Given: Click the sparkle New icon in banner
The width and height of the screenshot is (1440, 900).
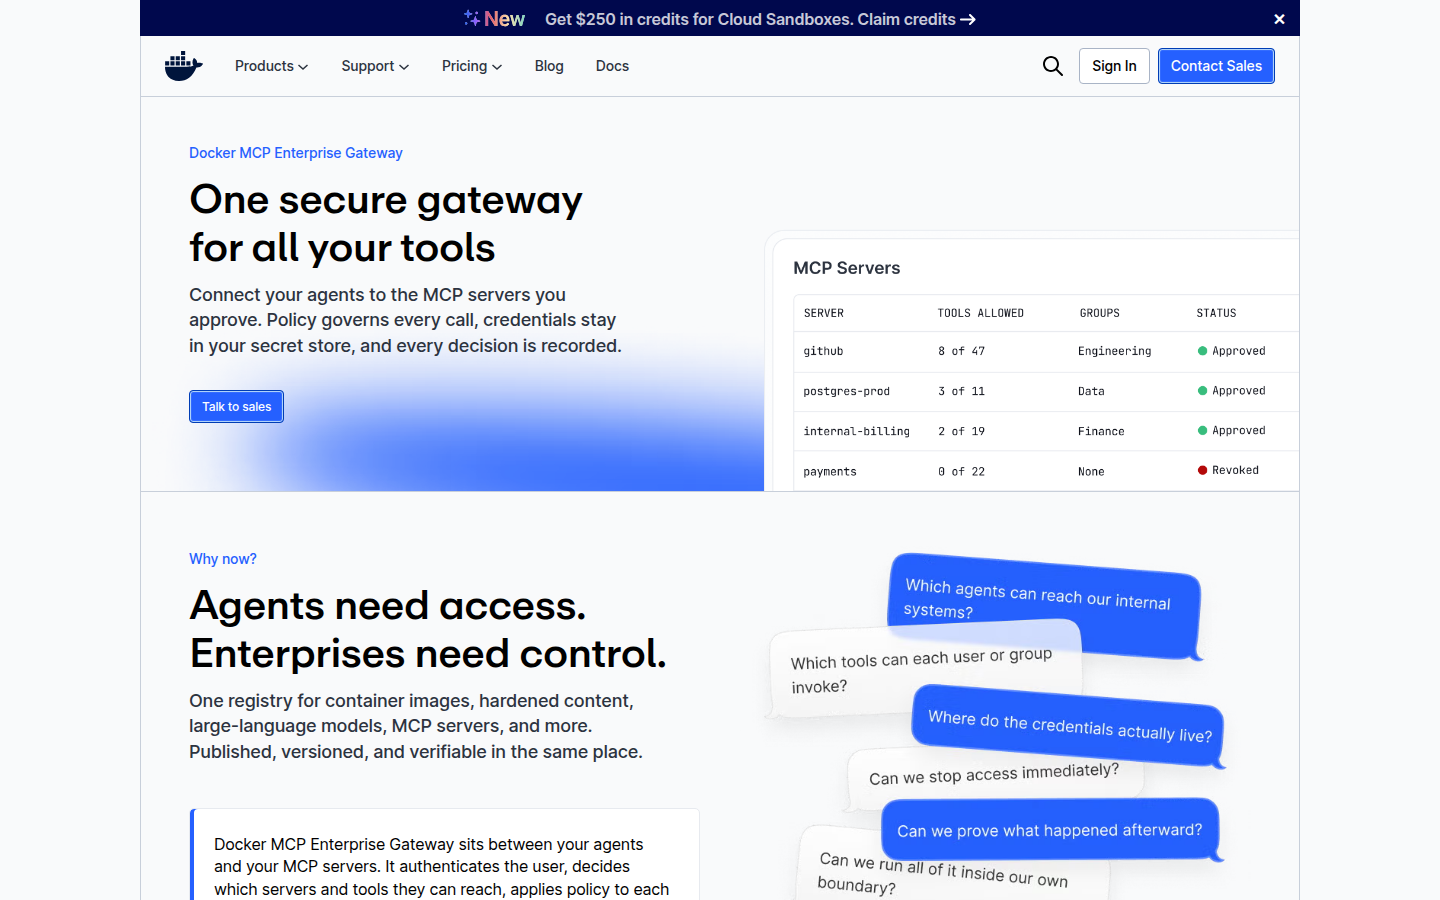Looking at the screenshot, I should pyautogui.click(x=472, y=18).
